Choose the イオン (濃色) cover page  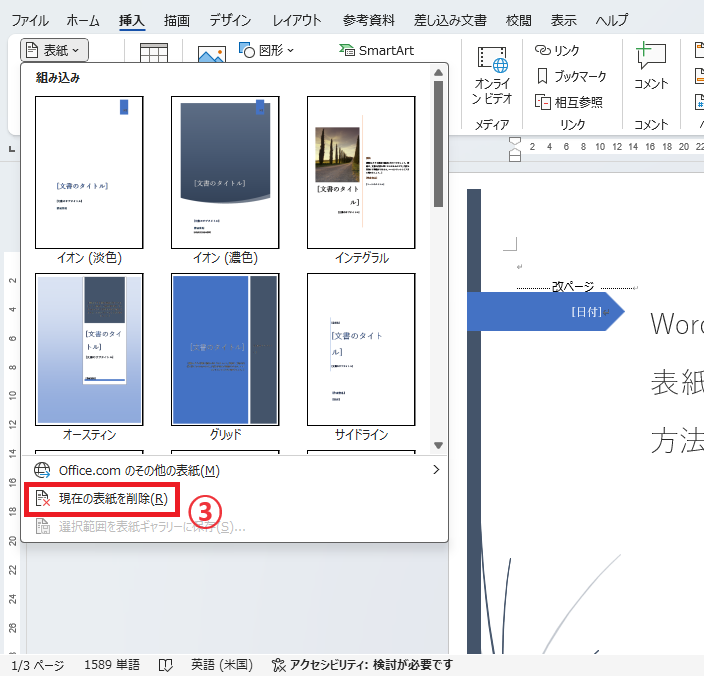(225, 180)
